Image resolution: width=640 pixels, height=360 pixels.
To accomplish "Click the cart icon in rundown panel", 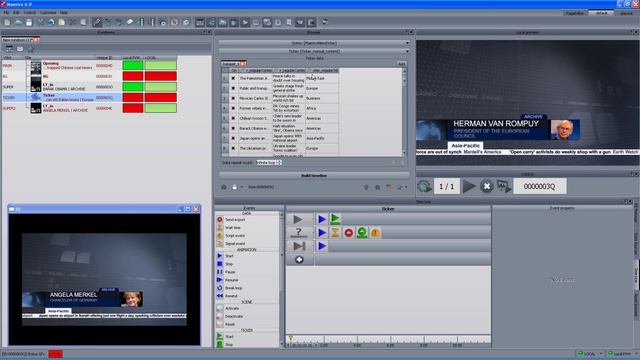I will tap(30, 49).
